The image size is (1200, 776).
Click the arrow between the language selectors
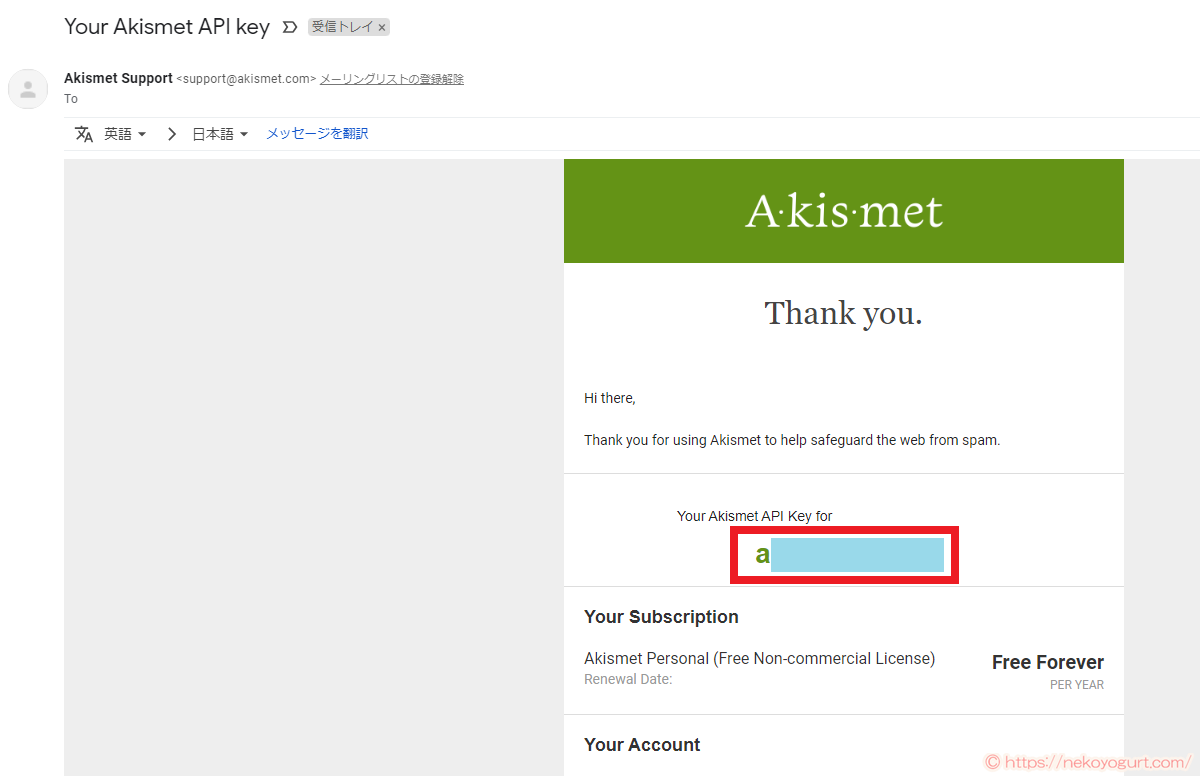[171, 134]
